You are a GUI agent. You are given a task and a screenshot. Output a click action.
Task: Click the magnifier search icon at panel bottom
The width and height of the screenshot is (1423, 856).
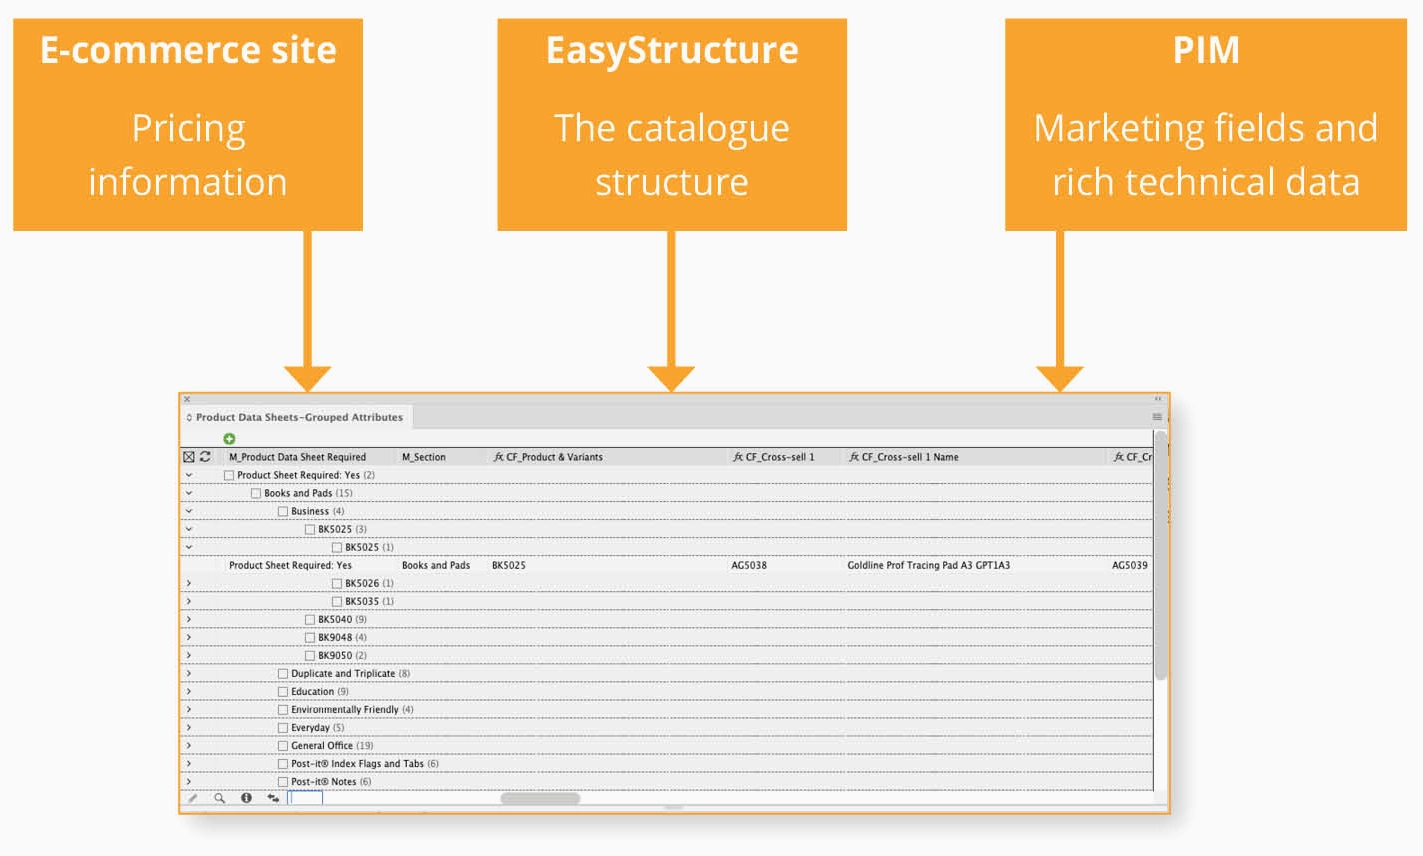point(219,798)
